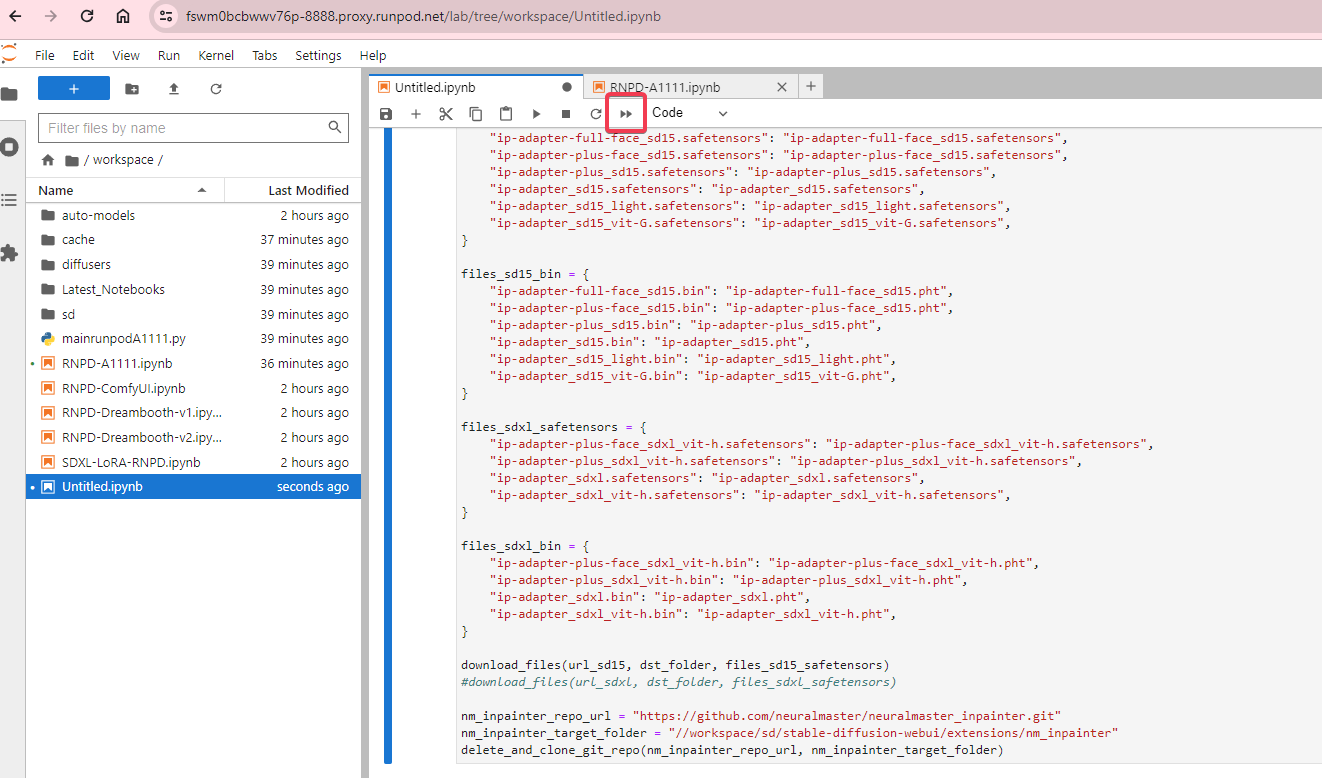
Task: Click the site information icon in address bar
Action: coord(167,17)
